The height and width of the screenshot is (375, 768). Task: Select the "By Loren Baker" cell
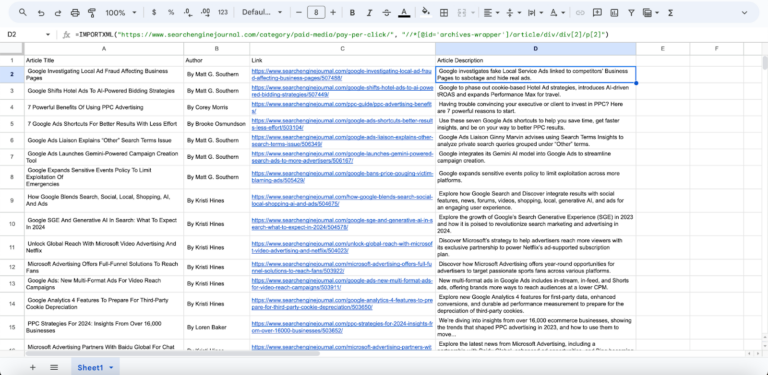[x=216, y=327]
